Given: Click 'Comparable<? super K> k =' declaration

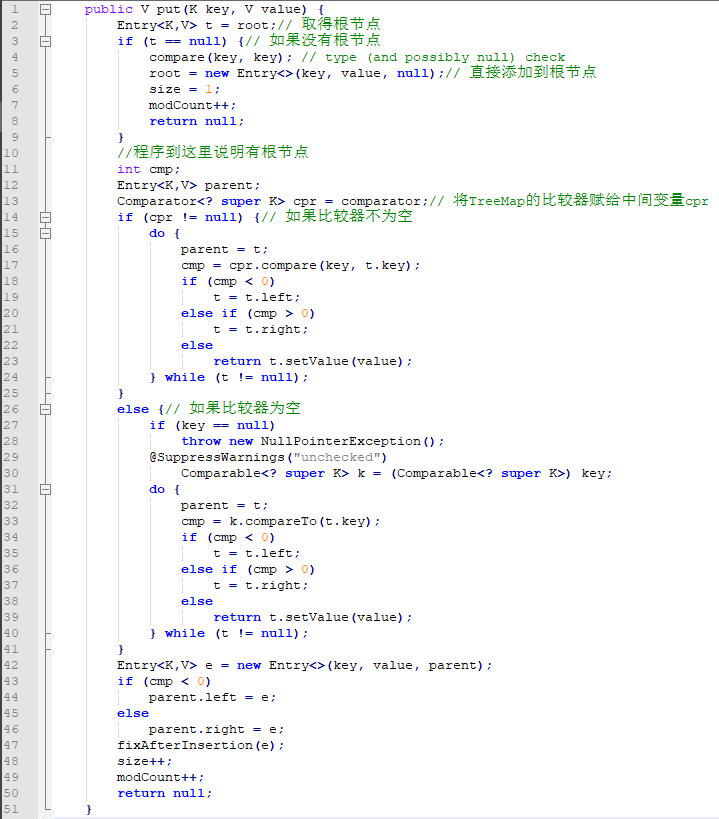Looking at the screenshot, I should [x=281, y=473].
